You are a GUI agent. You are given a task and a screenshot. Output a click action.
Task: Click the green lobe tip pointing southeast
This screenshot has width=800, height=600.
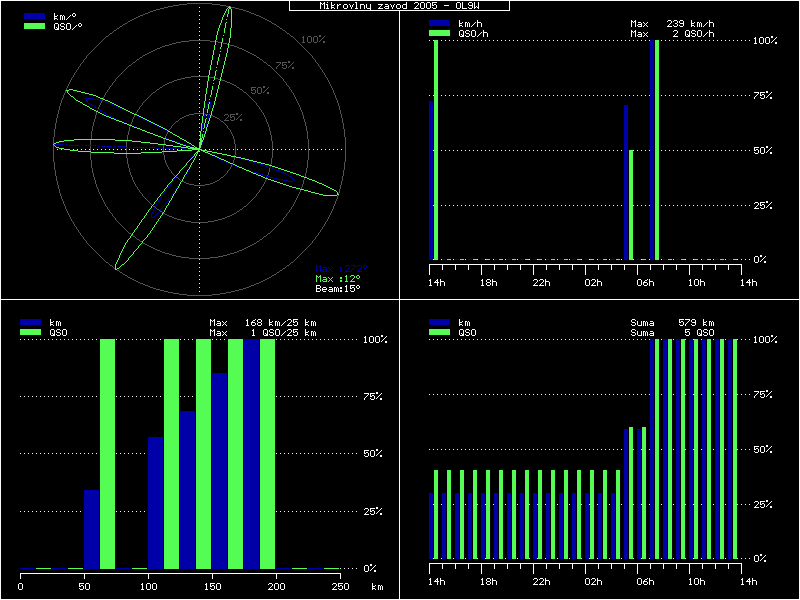pyautogui.click(x=337, y=193)
